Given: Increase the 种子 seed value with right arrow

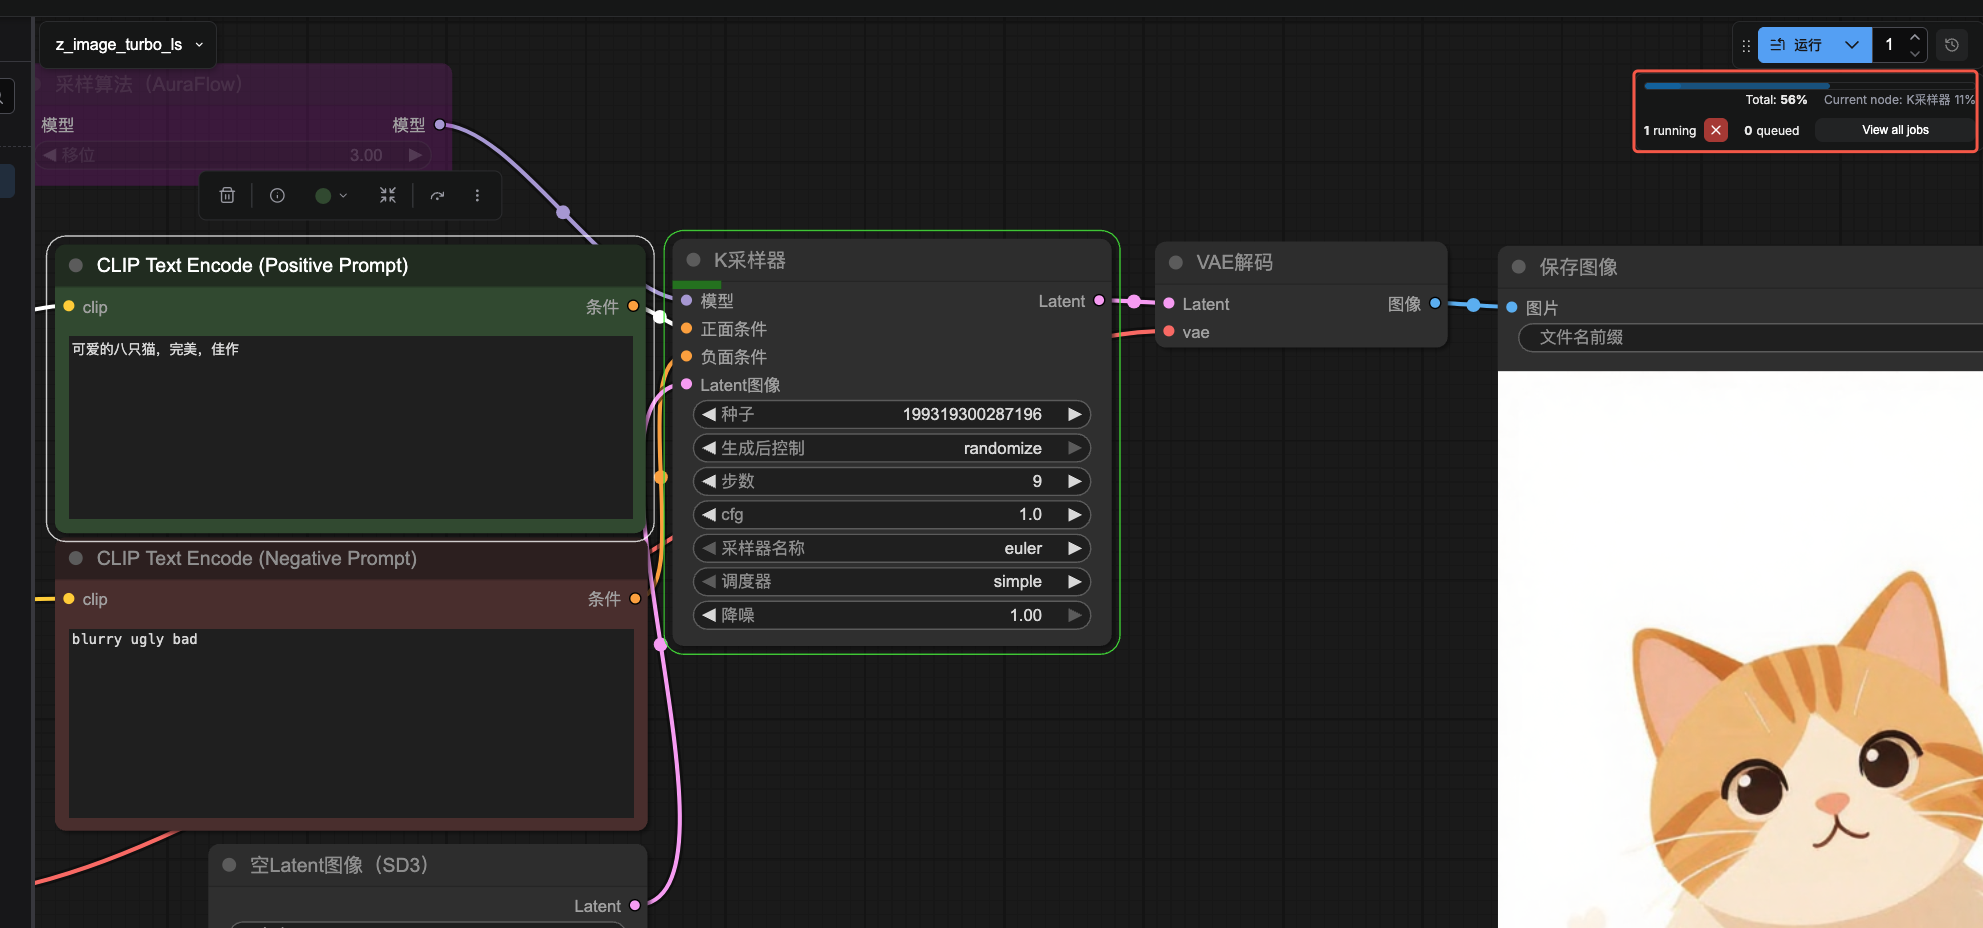Looking at the screenshot, I should click(x=1075, y=414).
